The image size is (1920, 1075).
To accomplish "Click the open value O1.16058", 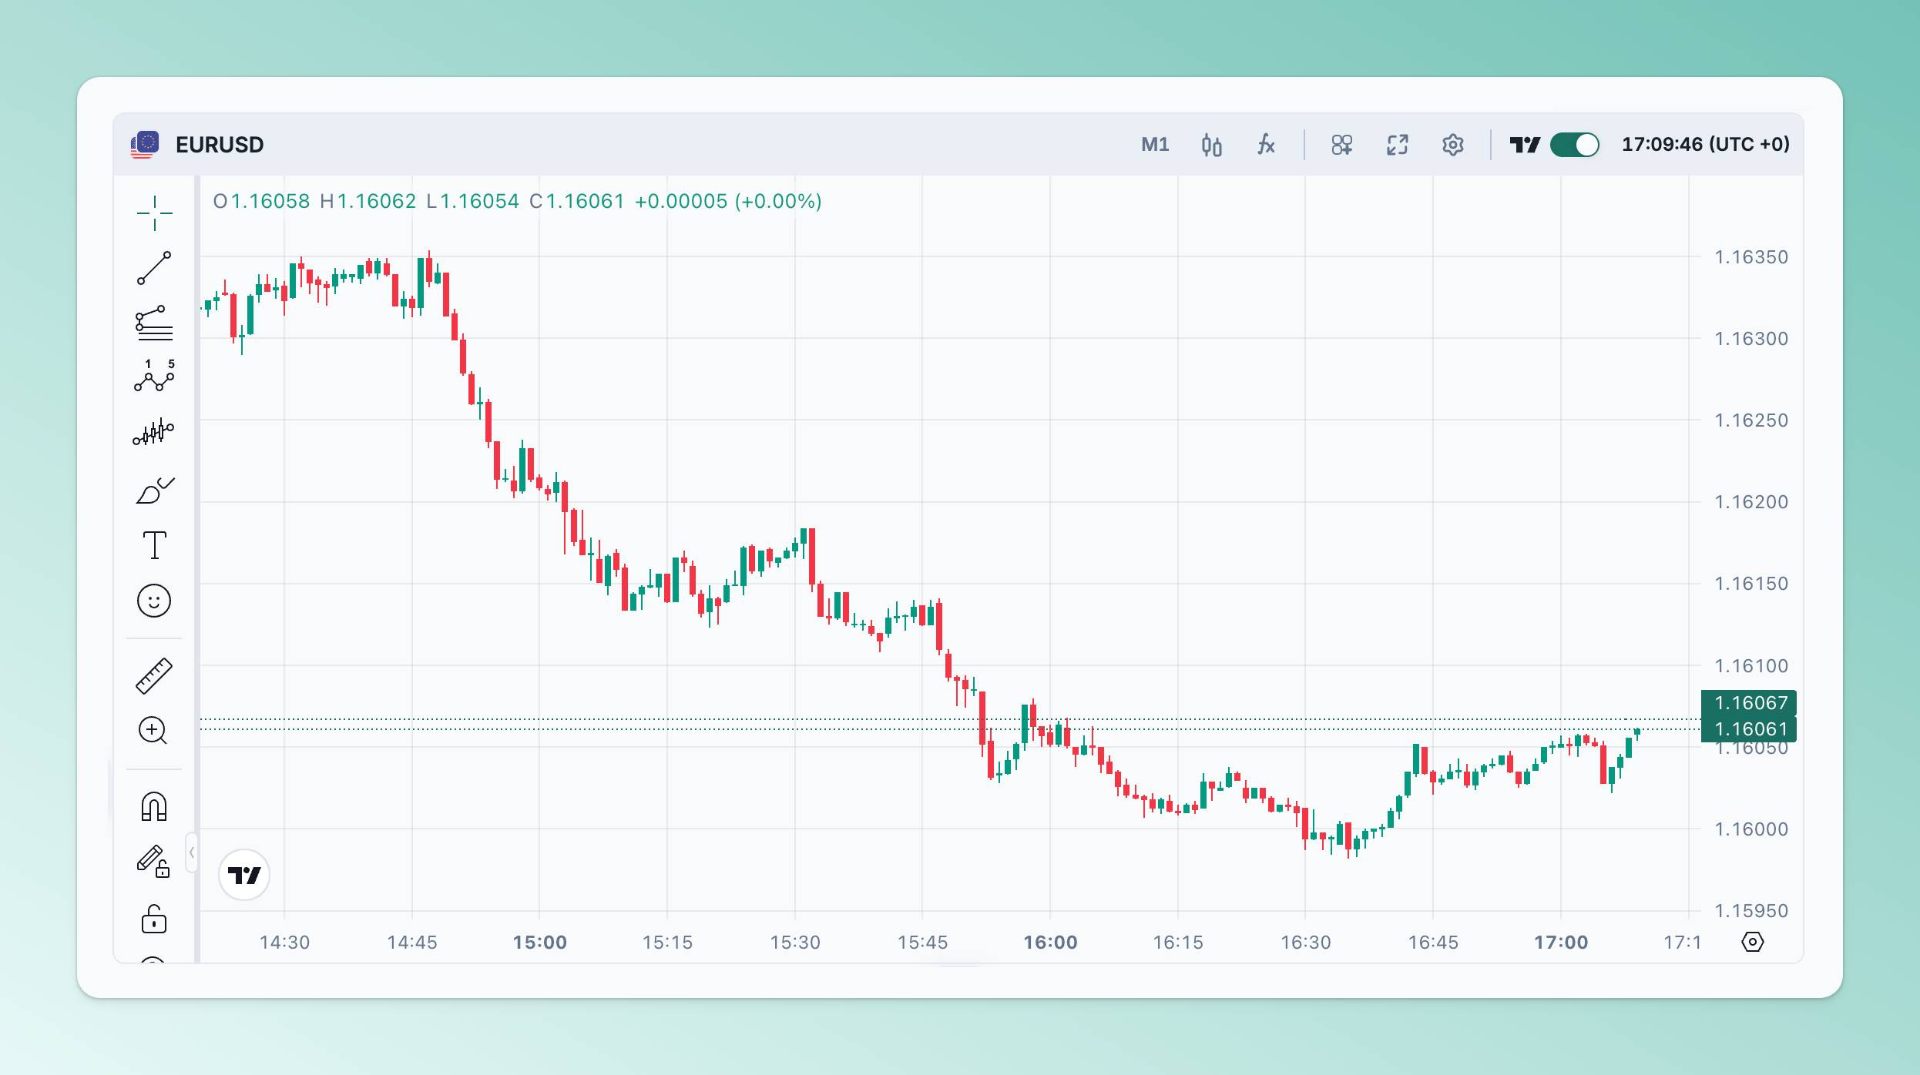I will coord(261,201).
